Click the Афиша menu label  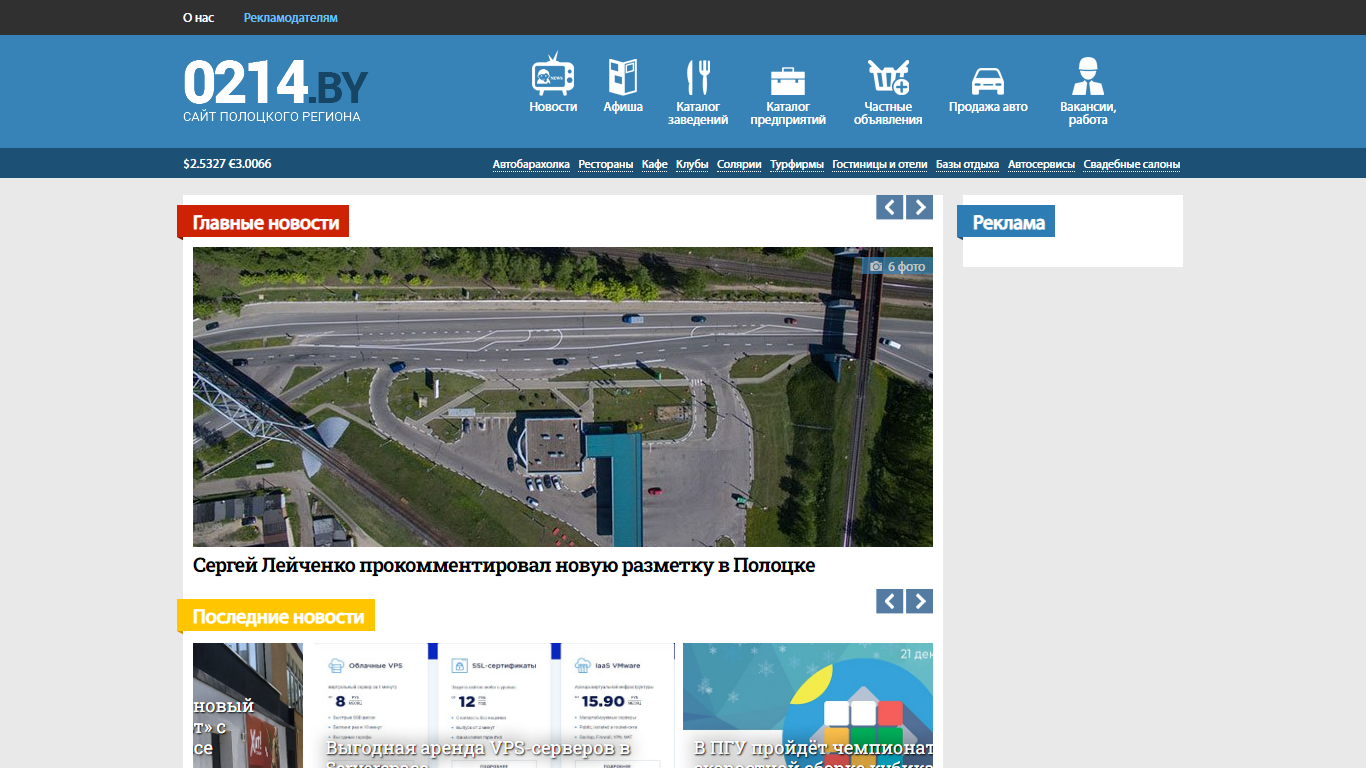click(623, 107)
